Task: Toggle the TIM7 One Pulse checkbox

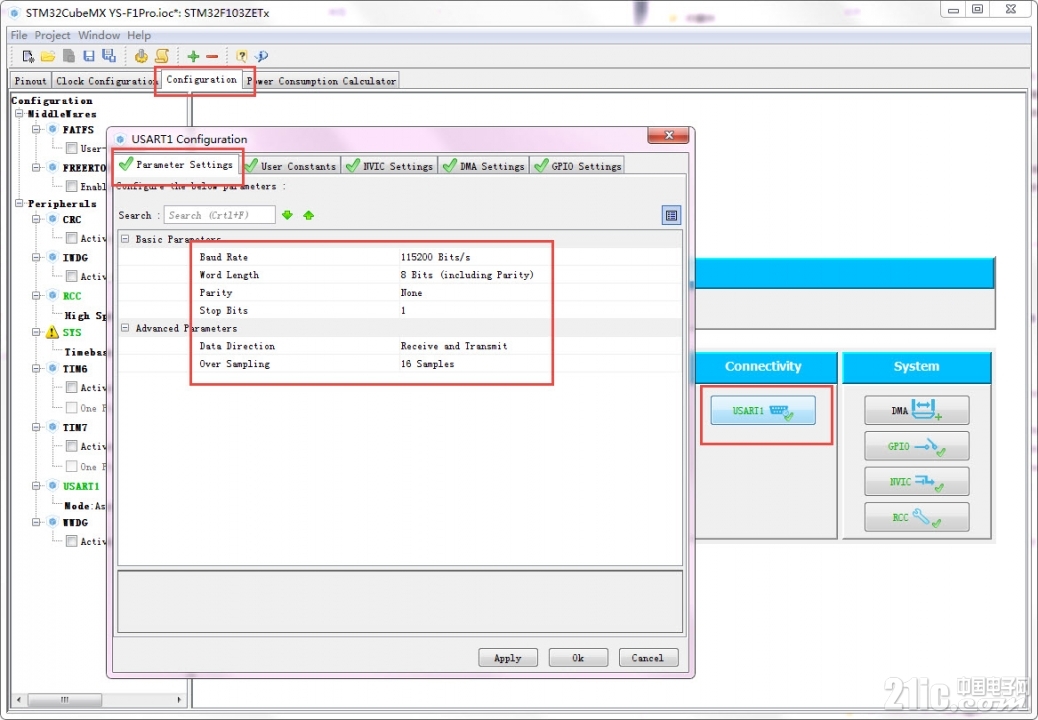Action: (71, 467)
